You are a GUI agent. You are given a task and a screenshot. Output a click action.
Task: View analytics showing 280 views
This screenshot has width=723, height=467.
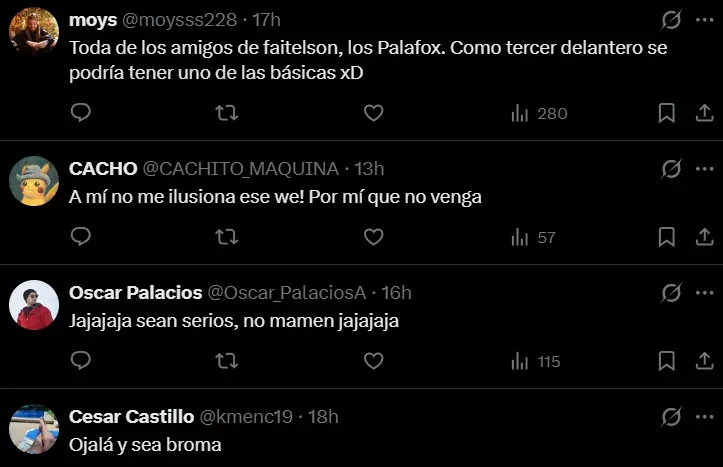539,113
